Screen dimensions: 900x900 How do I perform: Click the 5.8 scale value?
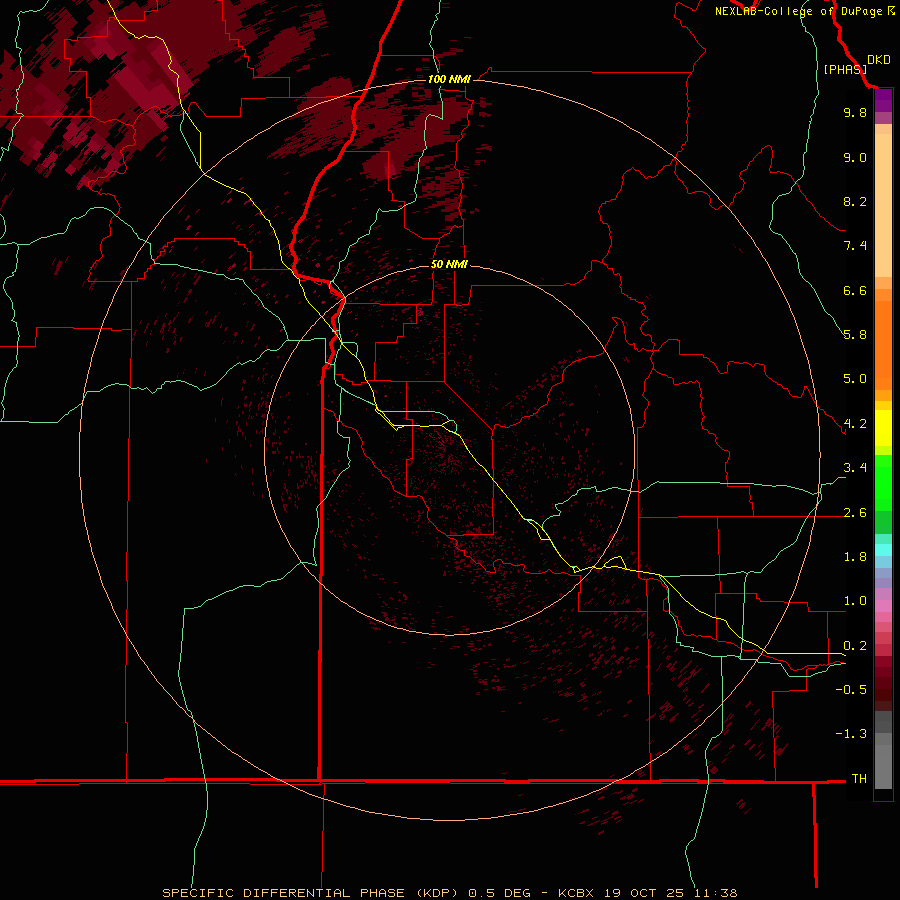pos(855,335)
